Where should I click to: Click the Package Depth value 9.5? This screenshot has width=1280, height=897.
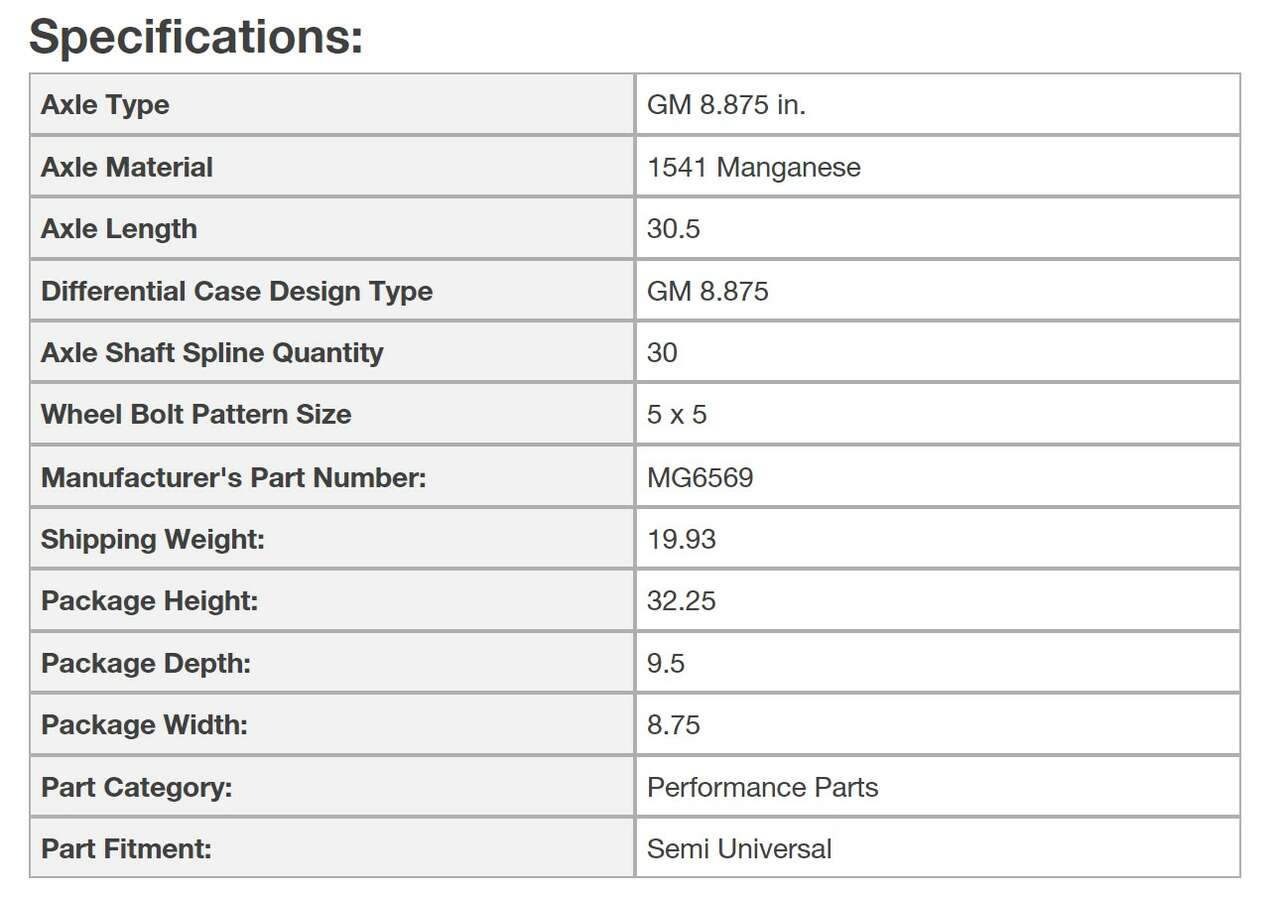coord(665,663)
